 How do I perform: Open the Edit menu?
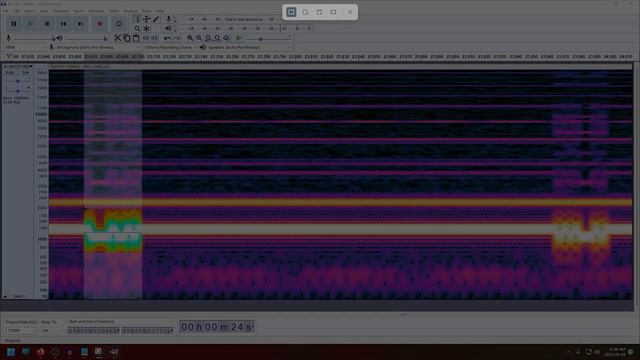coord(16,11)
